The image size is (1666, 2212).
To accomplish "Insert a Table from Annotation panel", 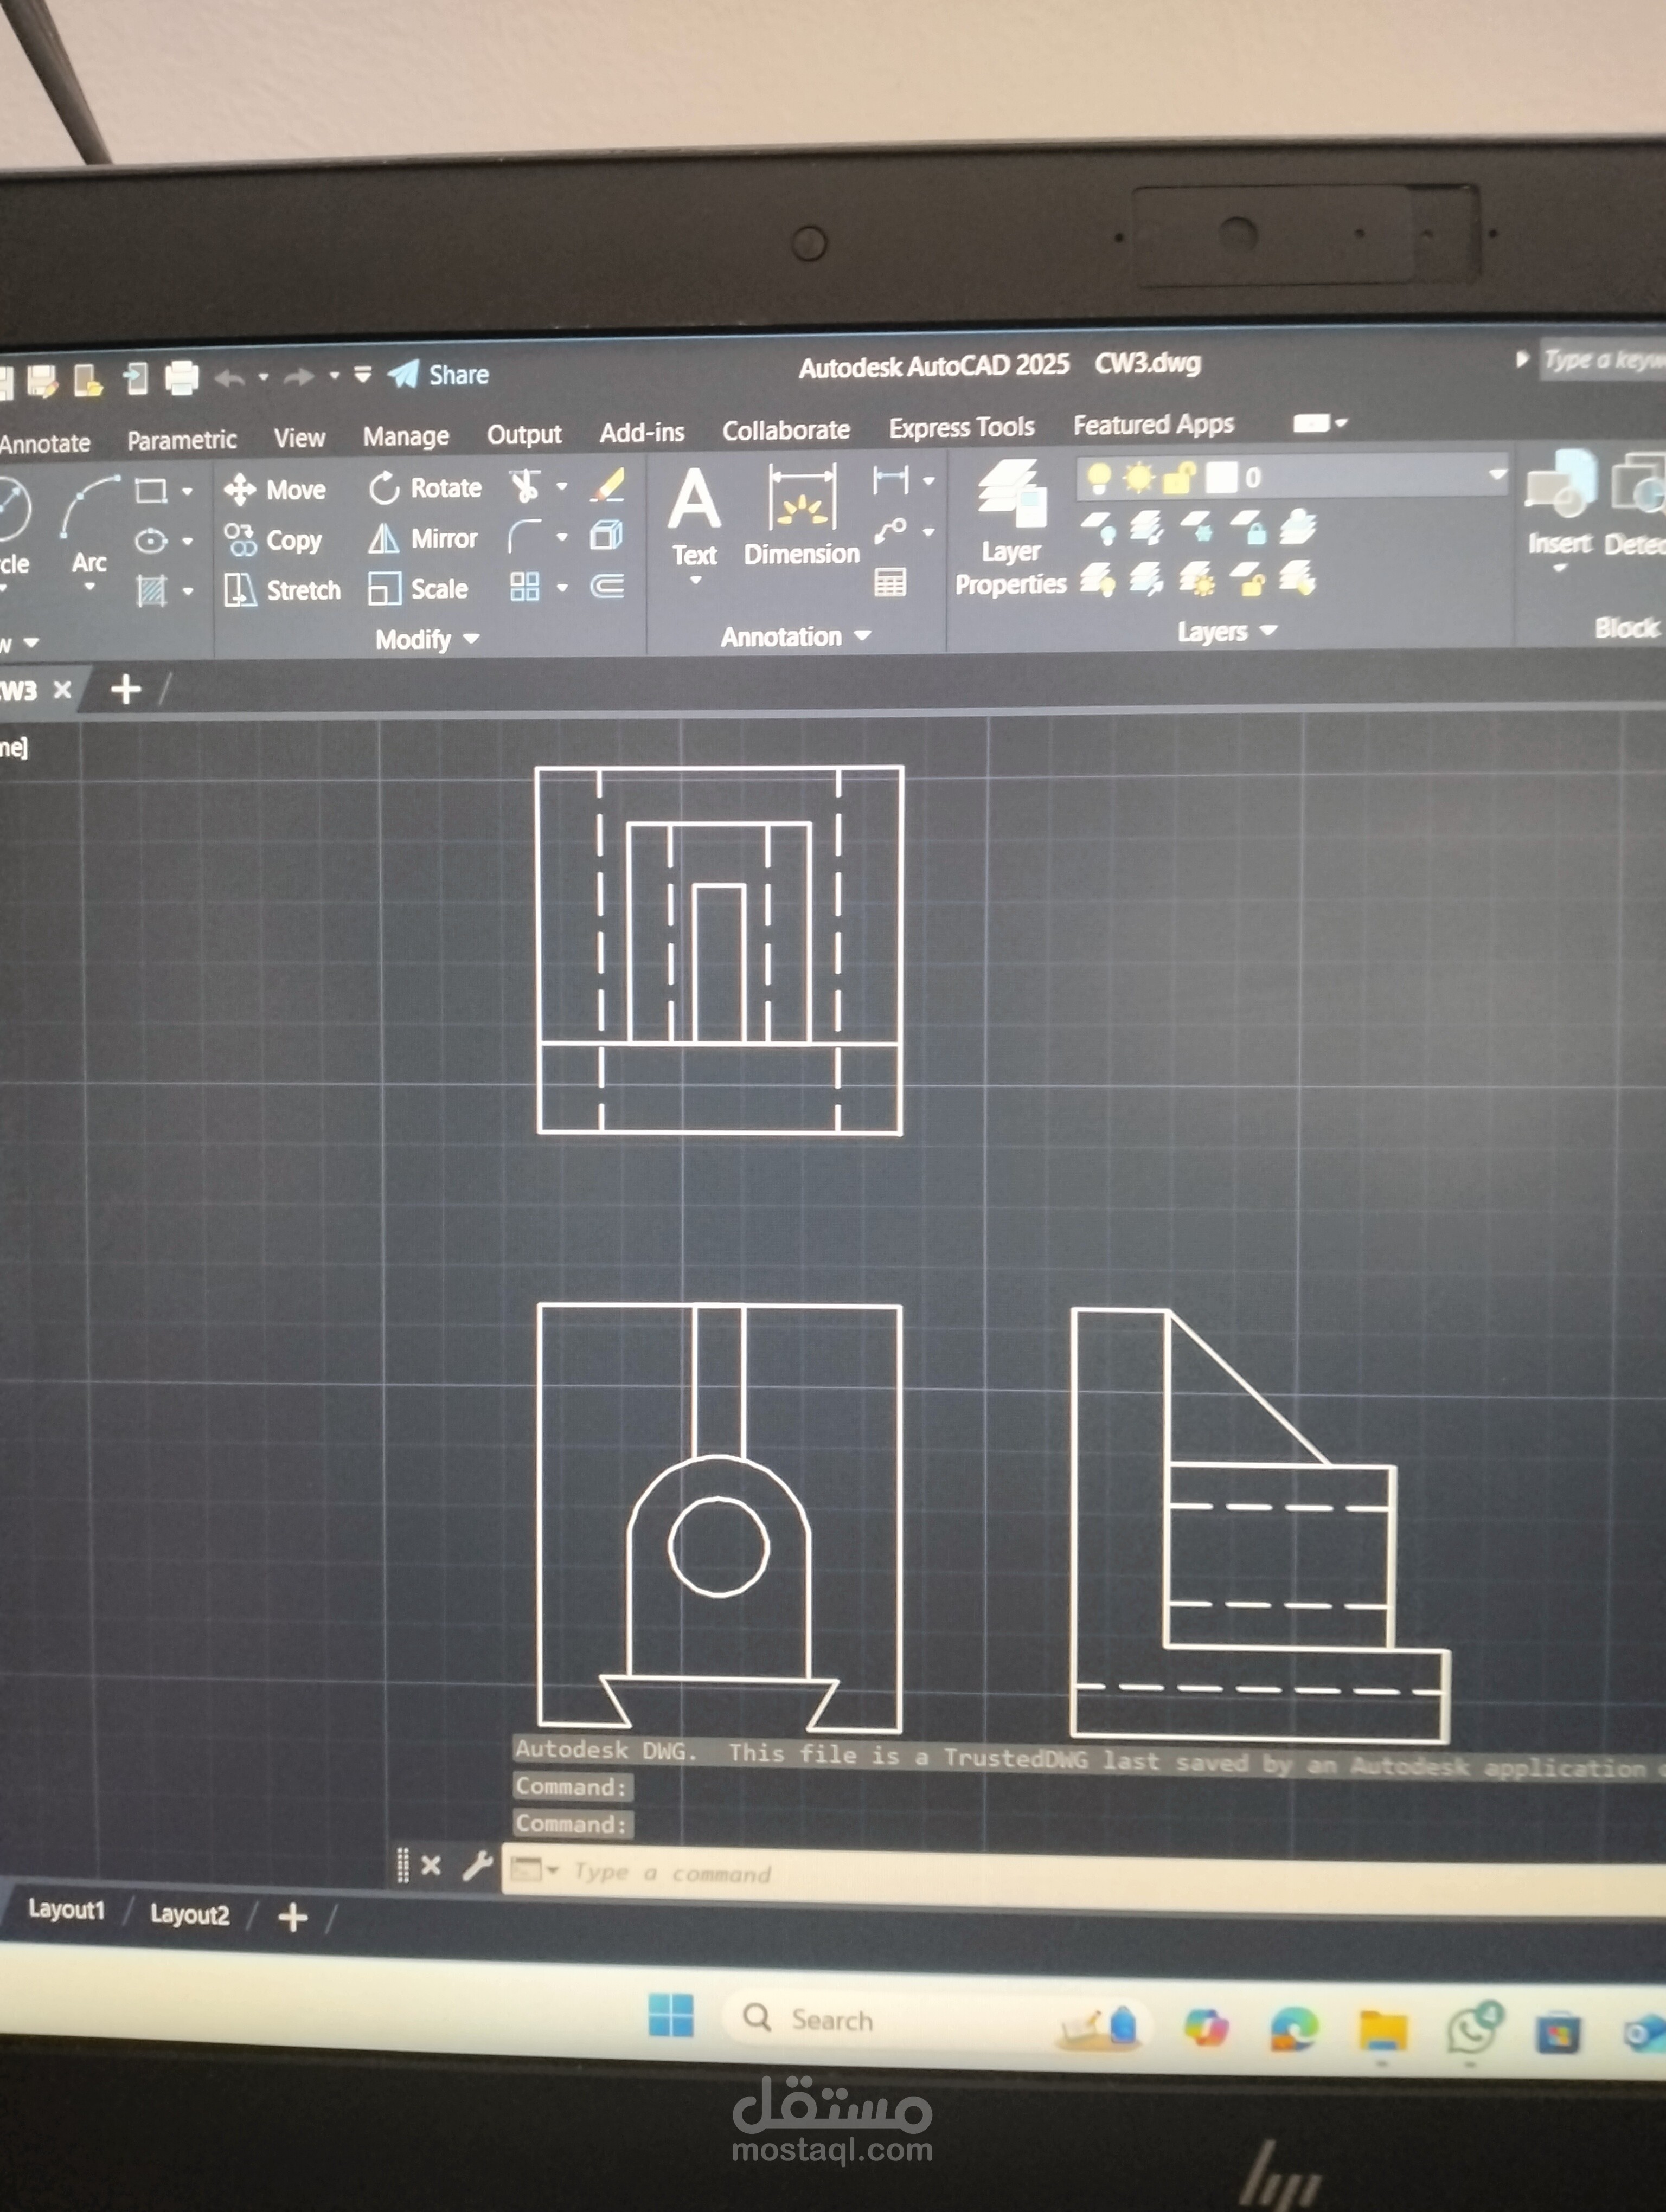I will 889,582.
